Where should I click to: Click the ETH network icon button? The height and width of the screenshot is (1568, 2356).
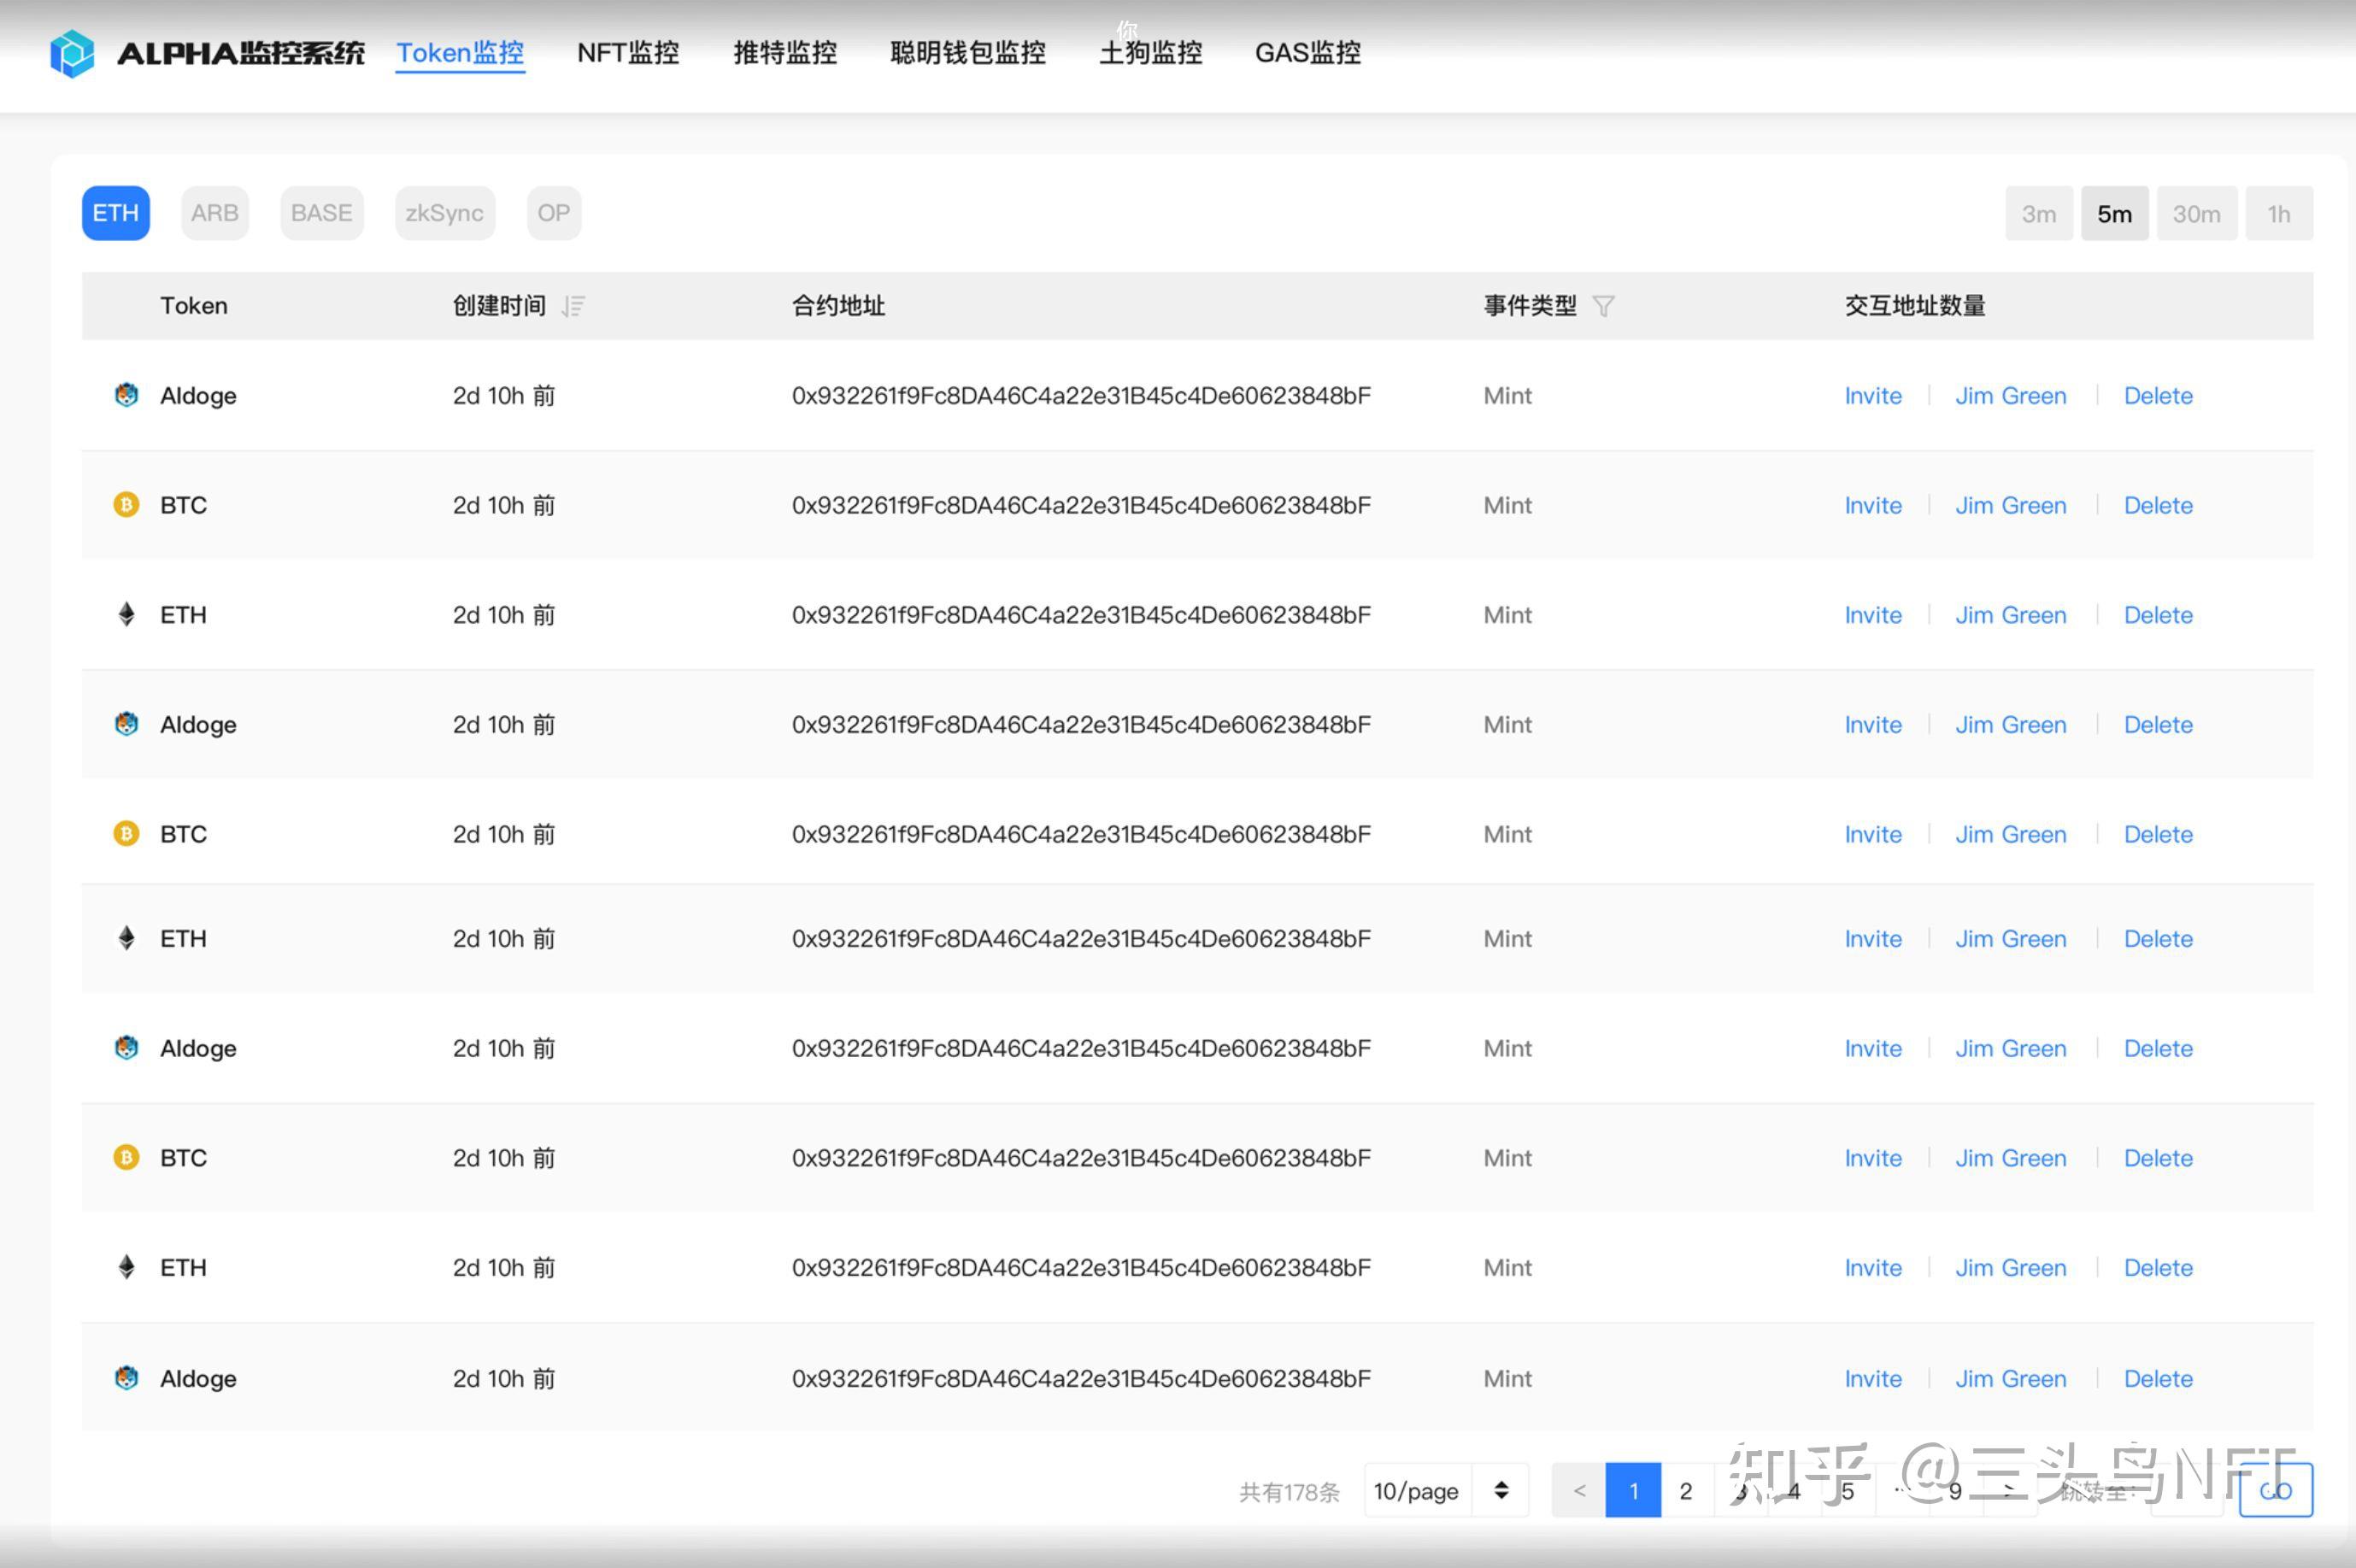[x=114, y=214]
